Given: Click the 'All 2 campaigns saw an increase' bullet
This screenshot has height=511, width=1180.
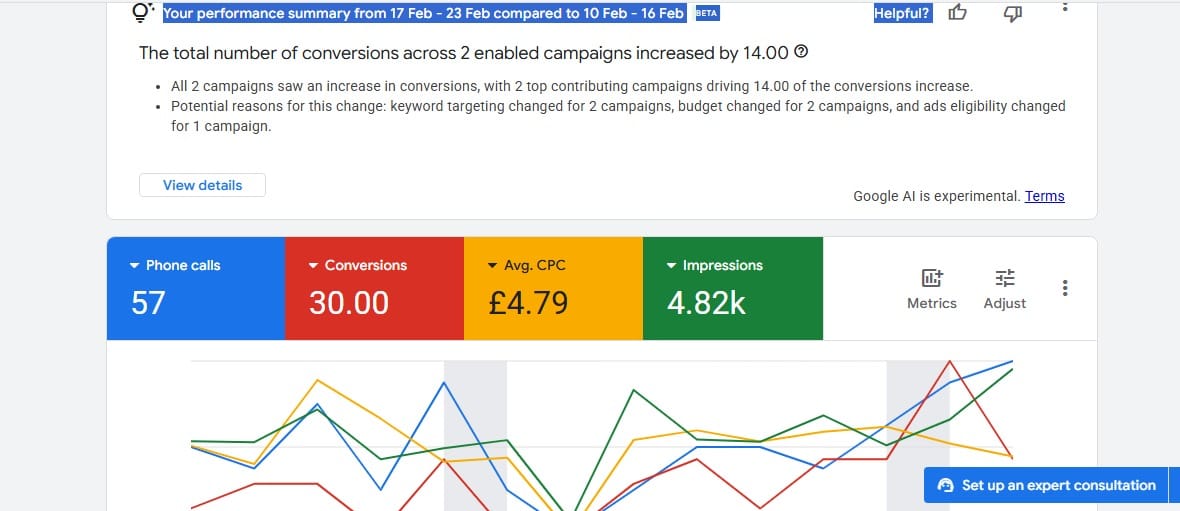Looking at the screenshot, I should [571, 86].
